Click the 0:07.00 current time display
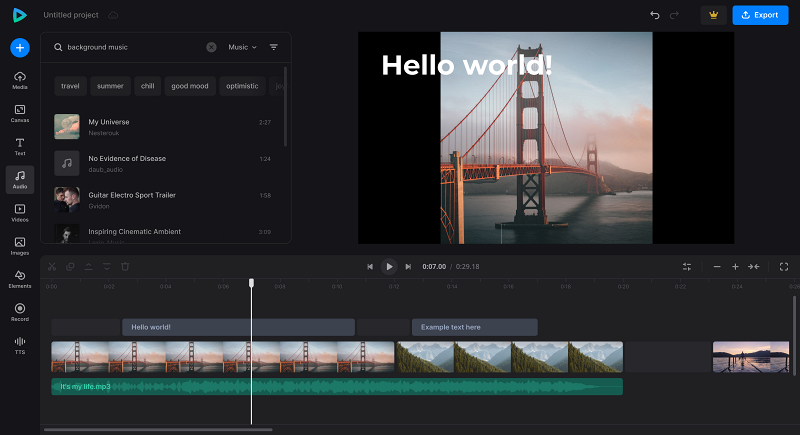The height and width of the screenshot is (435, 800). [x=434, y=267]
